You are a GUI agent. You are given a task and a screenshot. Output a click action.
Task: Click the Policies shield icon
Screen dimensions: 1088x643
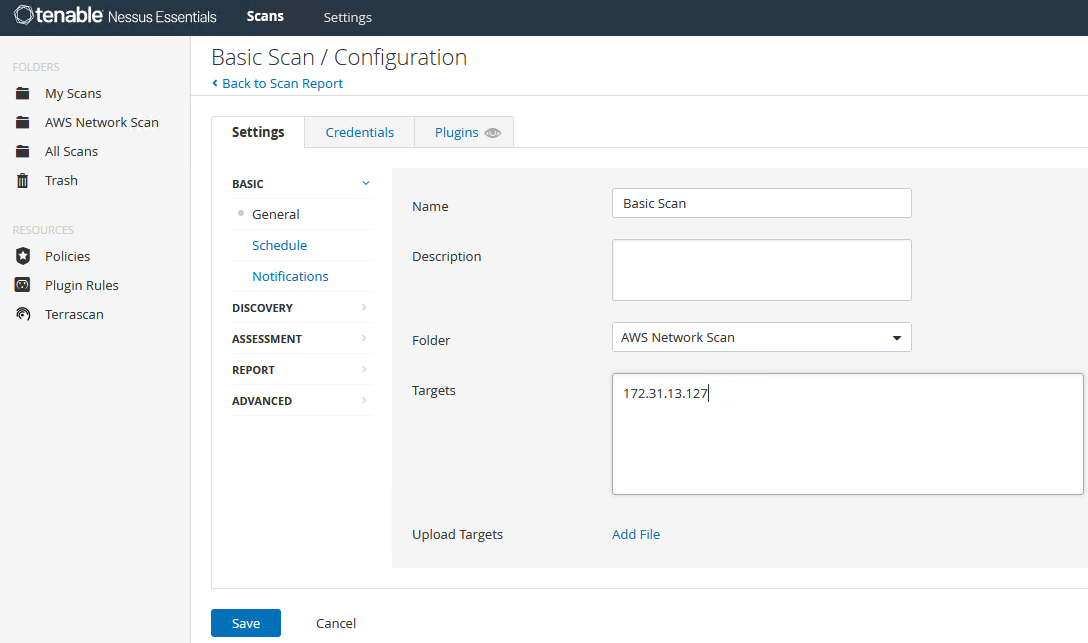pos(23,256)
